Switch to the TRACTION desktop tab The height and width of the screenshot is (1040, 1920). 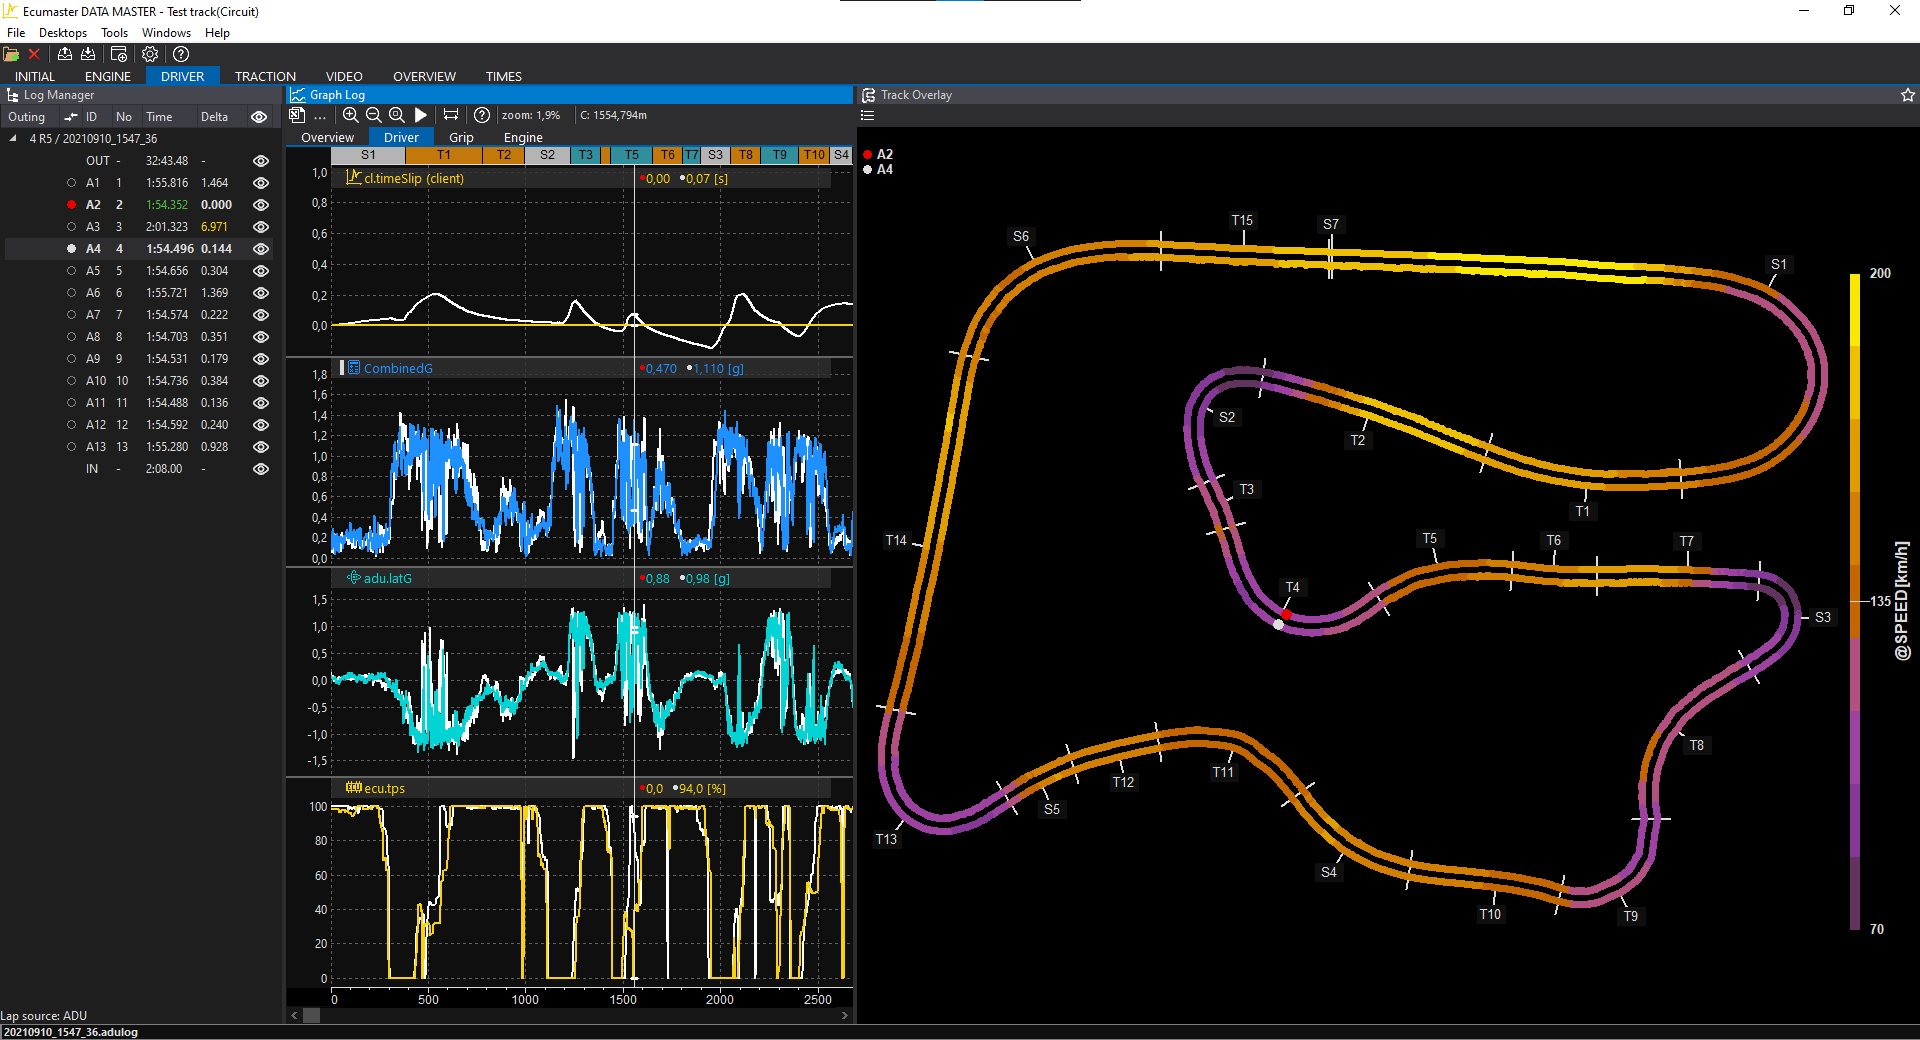pos(265,76)
